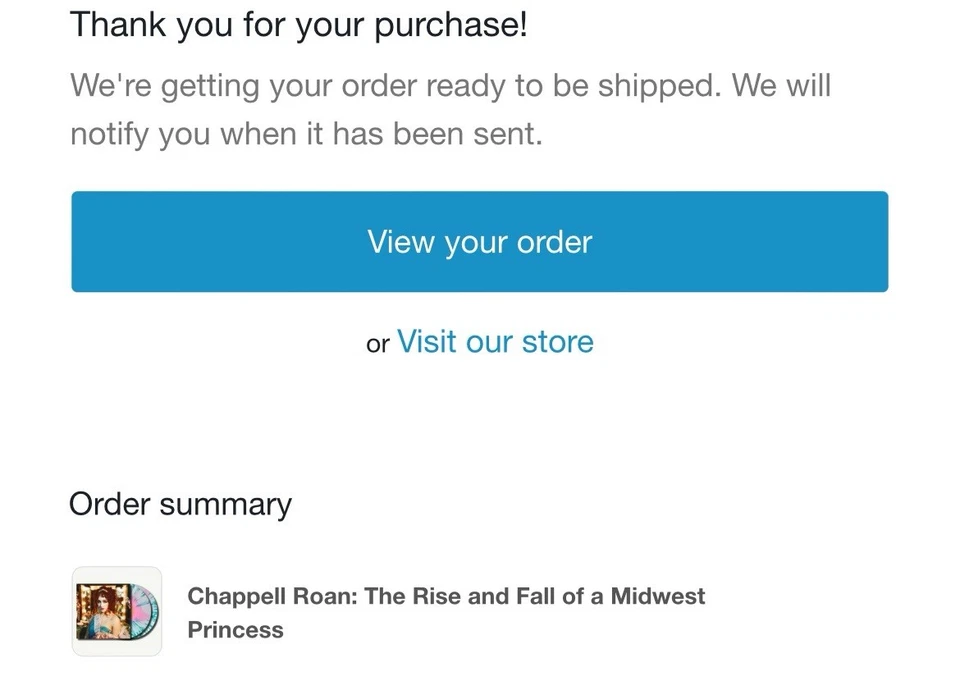The height and width of the screenshot is (681, 960).
Task: Click the Order summary heading
Action: click(x=180, y=504)
